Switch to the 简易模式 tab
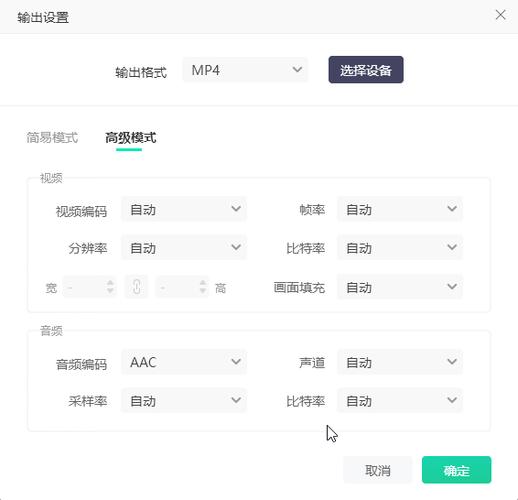The height and width of the screenshot is (500, 518). pos(52,137)
